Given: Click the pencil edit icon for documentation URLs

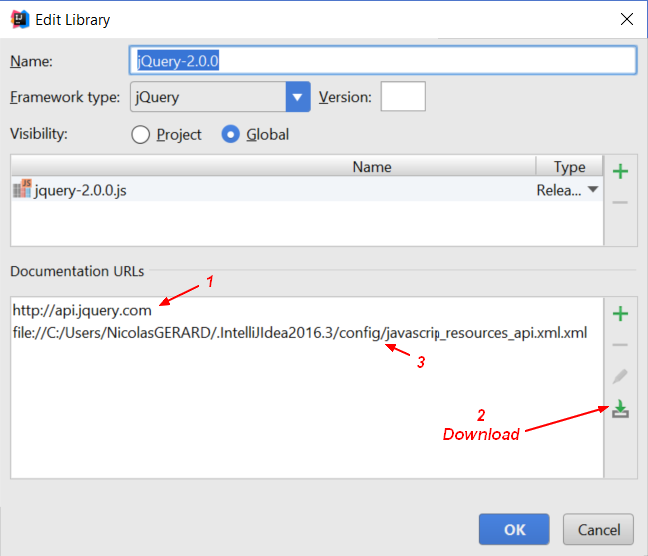Looking at the screenshot, I should pos(620,377).
